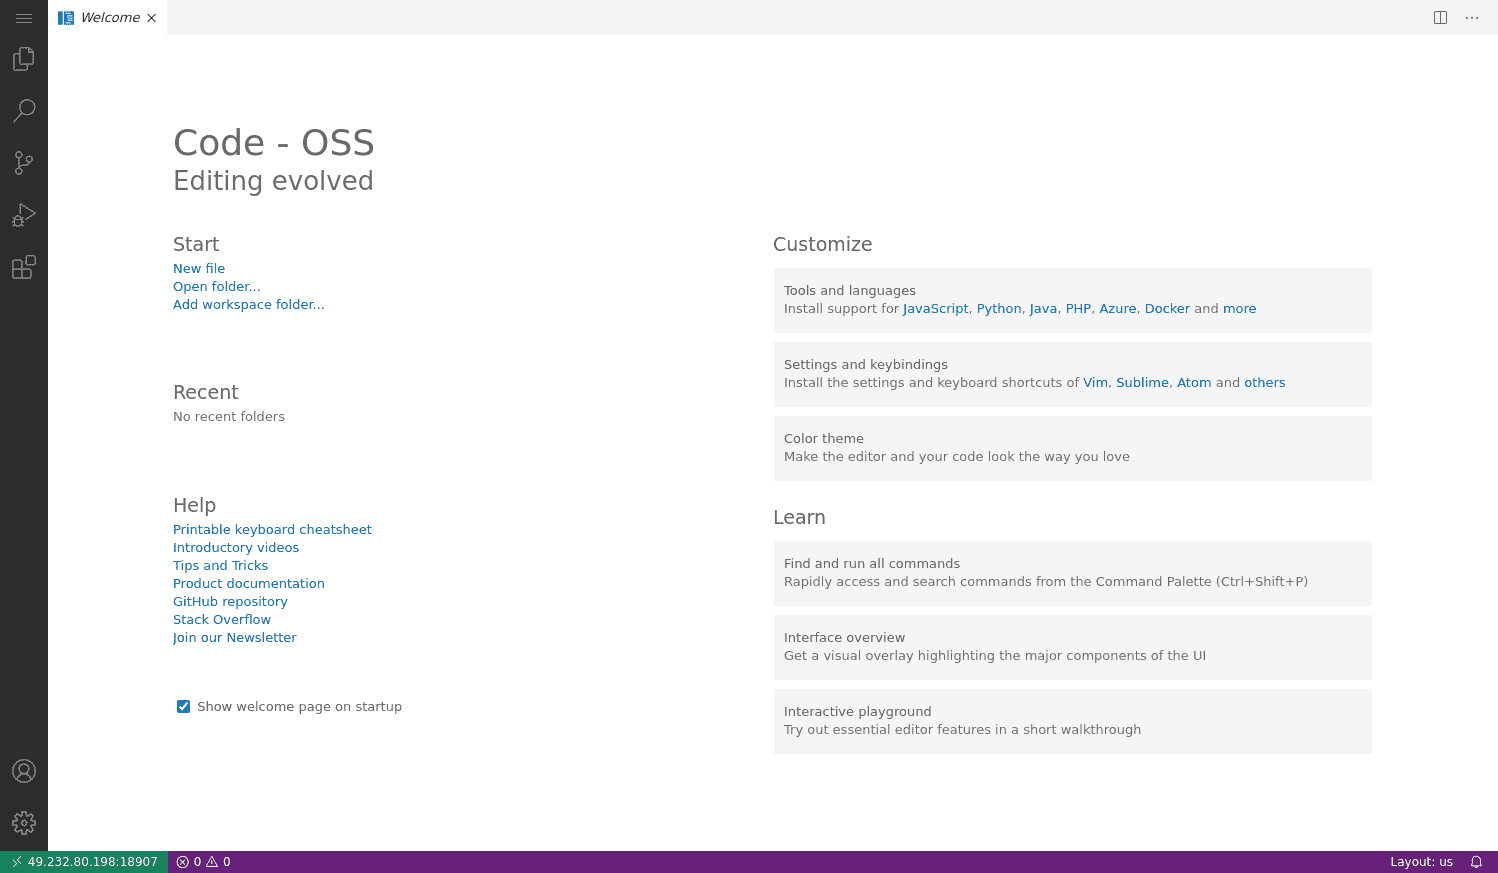Install Java language support
Image resolution: width=1498 pixels, height=873 pixels.
(1043, 309)
